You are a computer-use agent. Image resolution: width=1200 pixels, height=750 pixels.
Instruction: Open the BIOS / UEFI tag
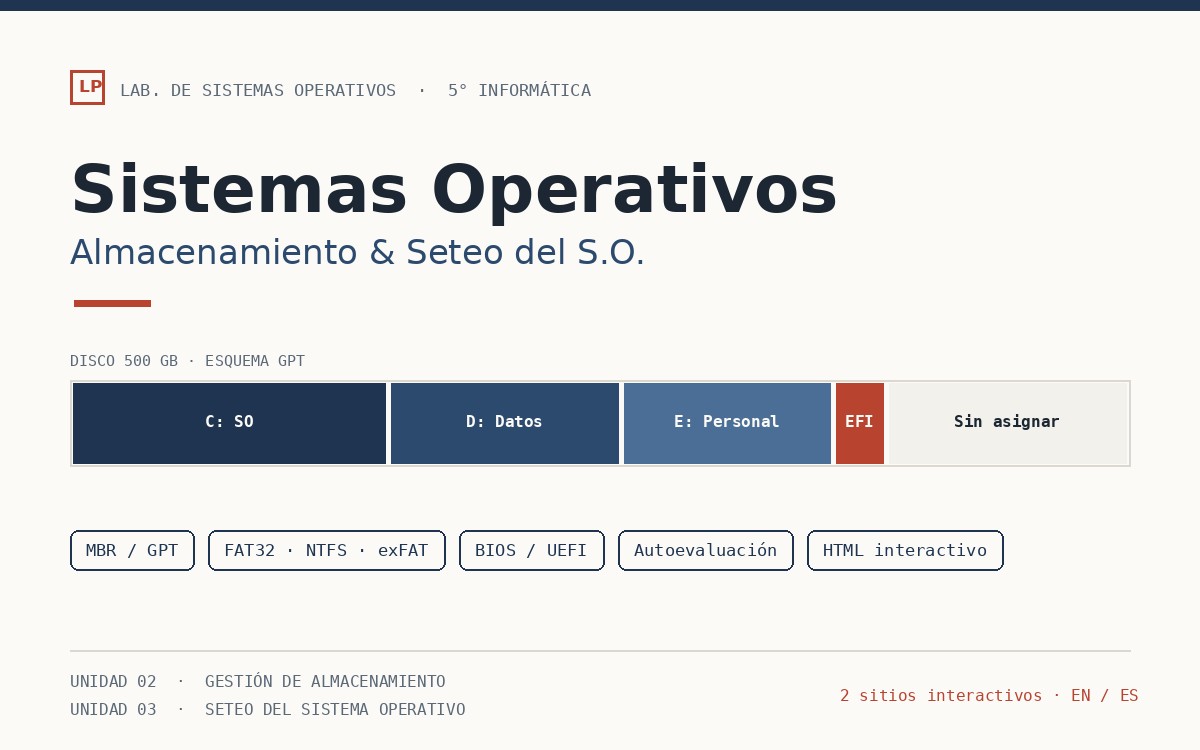point(532,551)
